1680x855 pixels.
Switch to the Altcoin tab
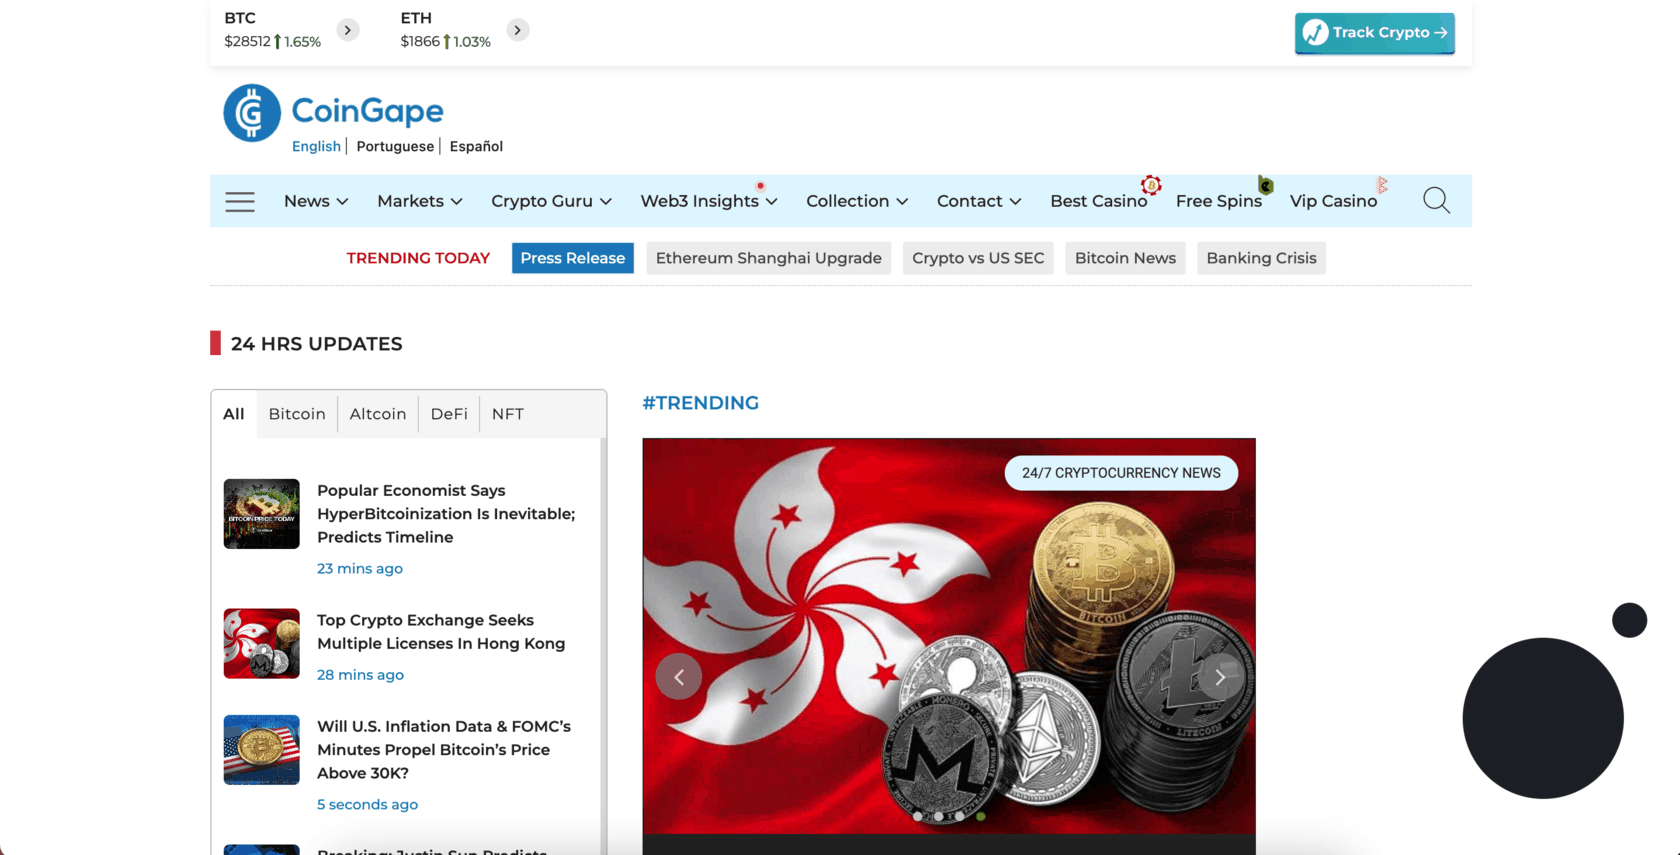click(378, 414)
